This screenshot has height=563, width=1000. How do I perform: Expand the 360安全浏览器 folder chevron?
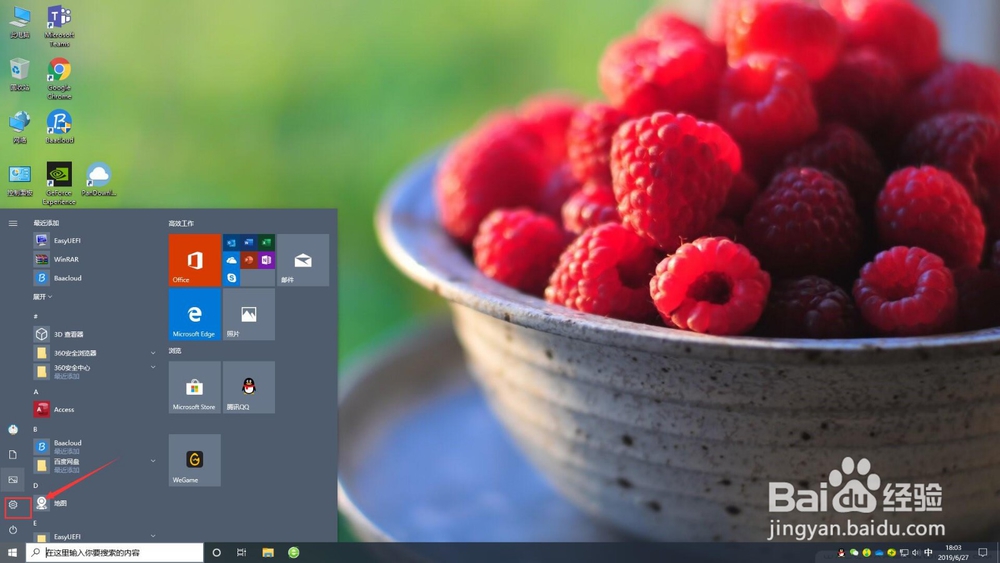pos(153,353)
